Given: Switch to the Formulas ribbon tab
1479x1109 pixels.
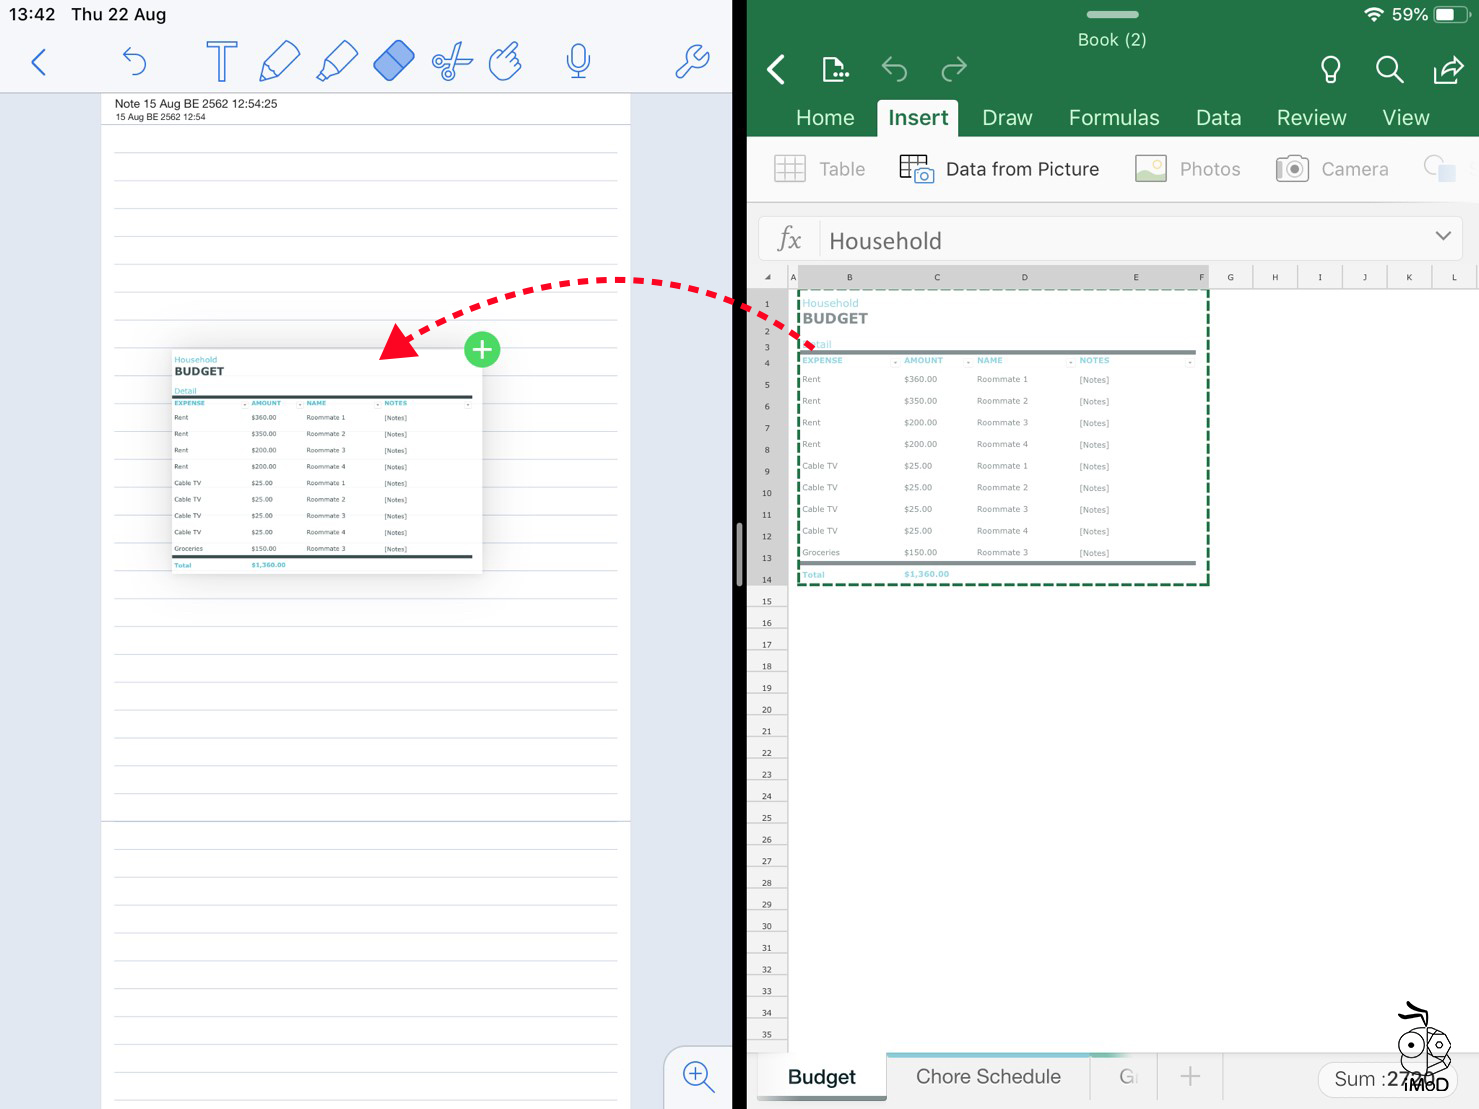Looking at the screenshot, I should click(x=1114, y=117).
